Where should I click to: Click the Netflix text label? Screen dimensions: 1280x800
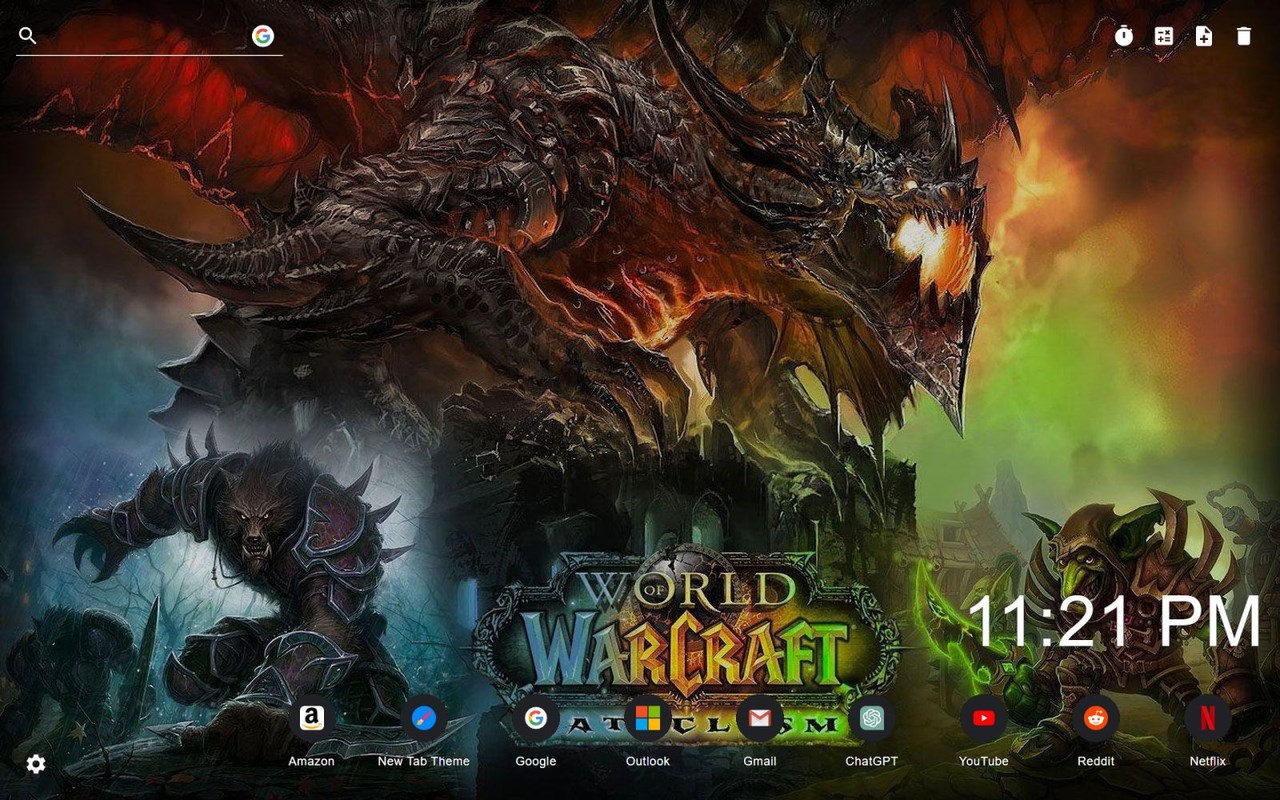pos(1208,761)
